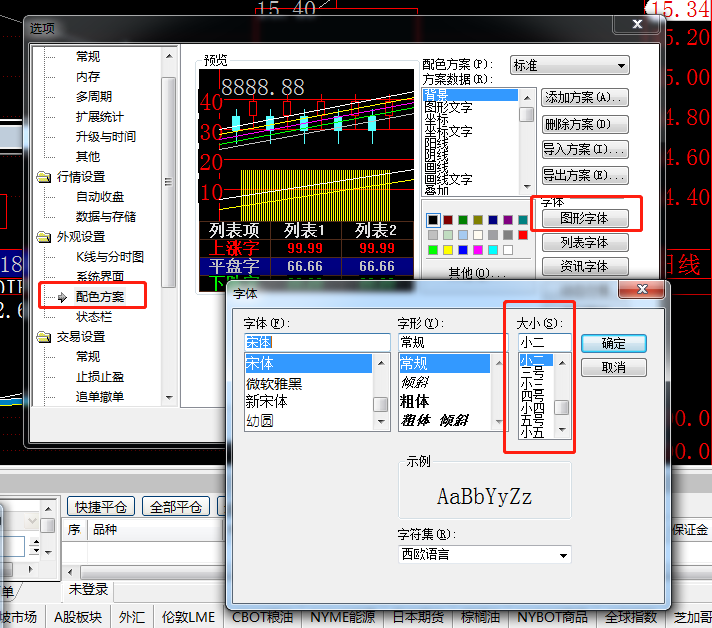Click 删除方案(D) button
The width and height of the screenshot is (712, 628).
point(585,124)
